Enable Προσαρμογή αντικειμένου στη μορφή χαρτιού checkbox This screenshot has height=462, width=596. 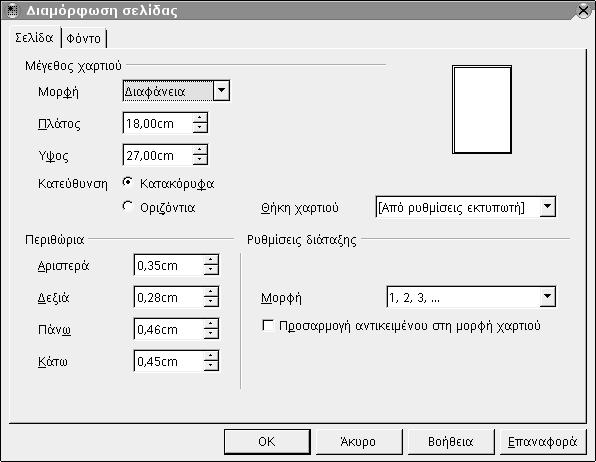point(268,326)
